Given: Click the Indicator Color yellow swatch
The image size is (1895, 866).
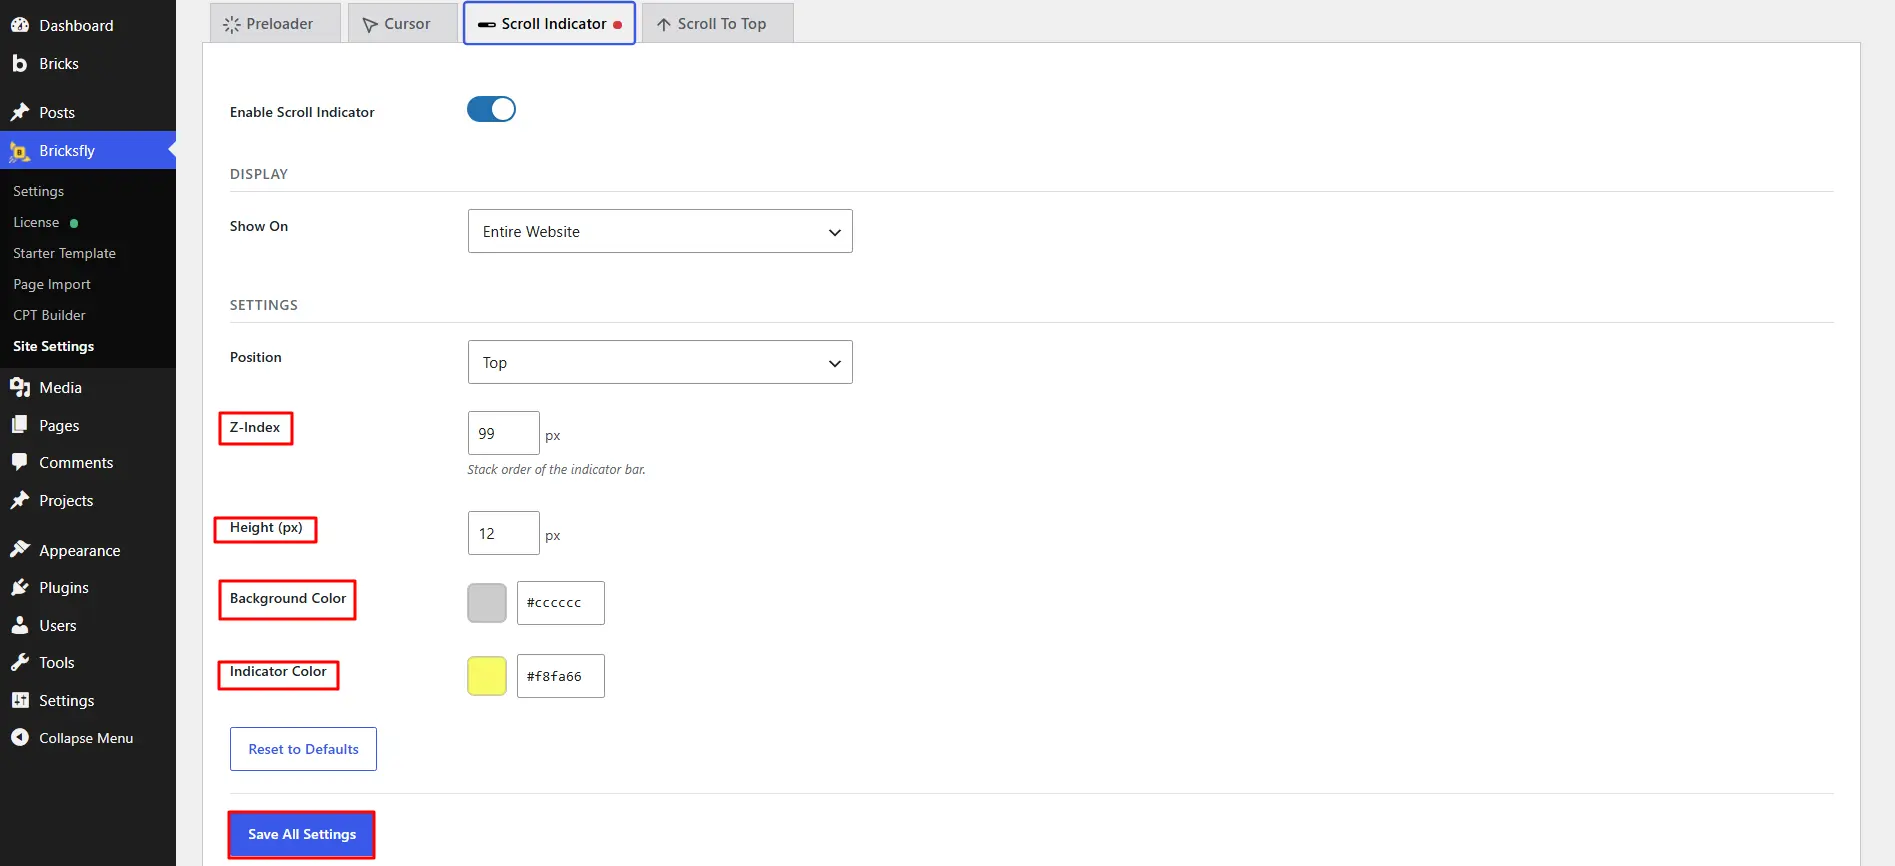Looking at the screenshot, I should pos(487,676).
